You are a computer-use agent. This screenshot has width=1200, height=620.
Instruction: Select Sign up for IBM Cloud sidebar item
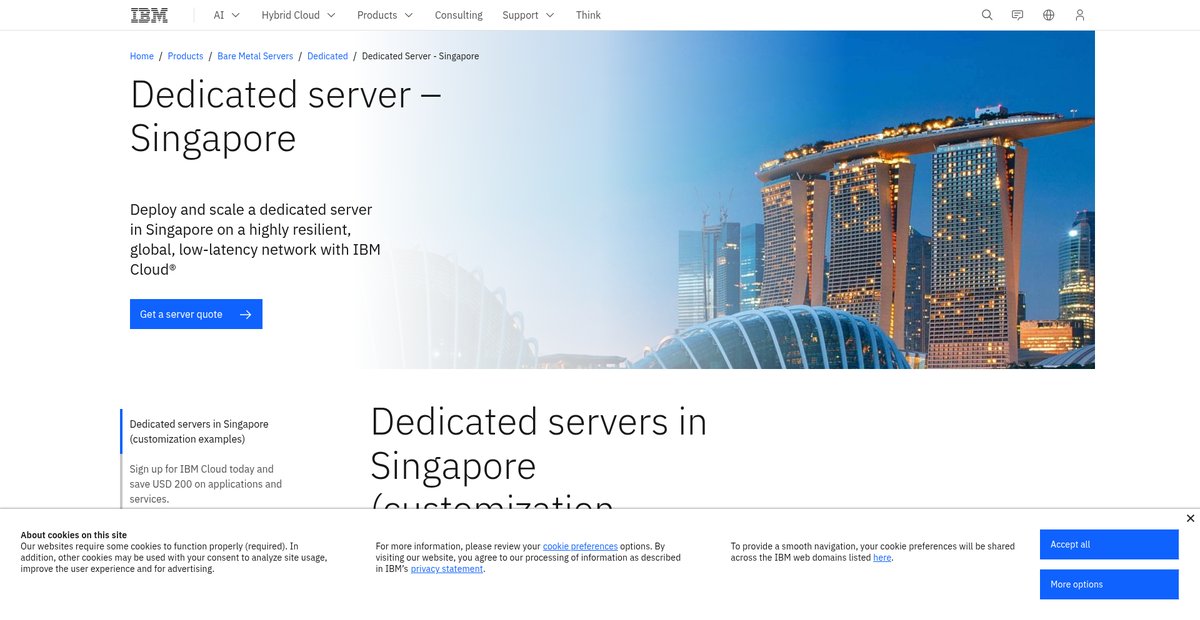206,484
